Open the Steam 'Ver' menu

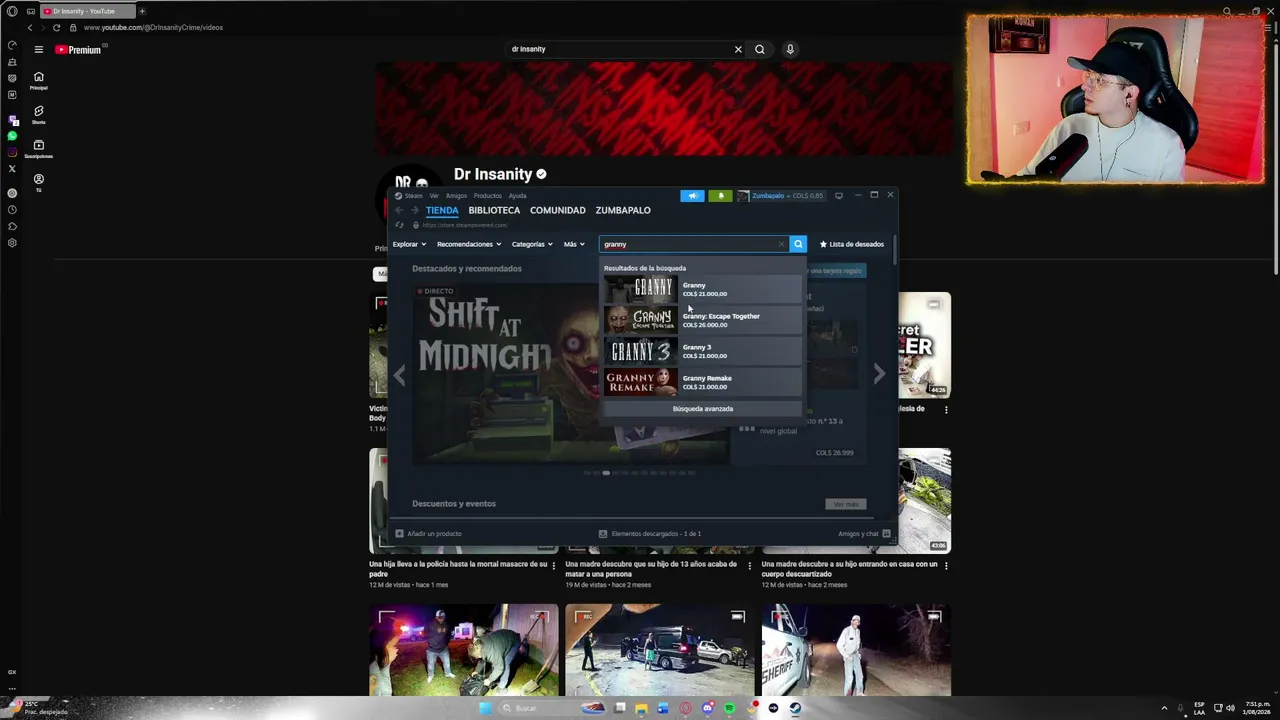(434, 196)
